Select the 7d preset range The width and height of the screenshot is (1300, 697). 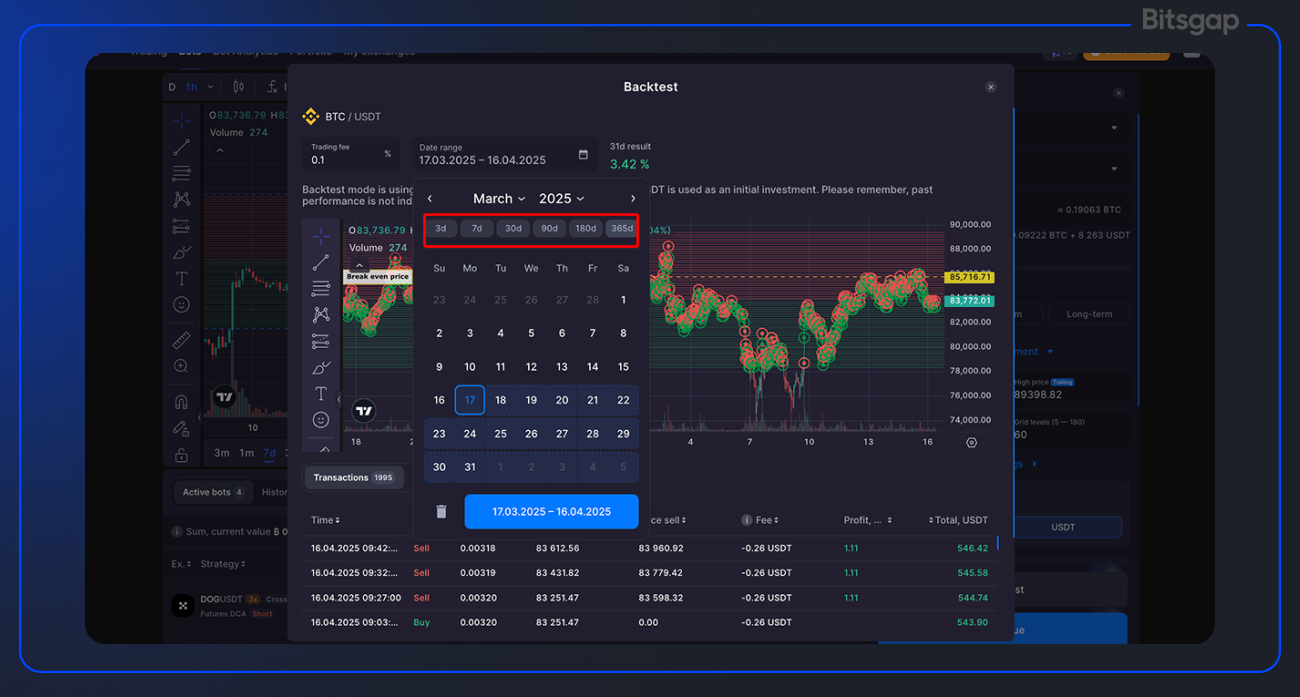click(477, 228)
